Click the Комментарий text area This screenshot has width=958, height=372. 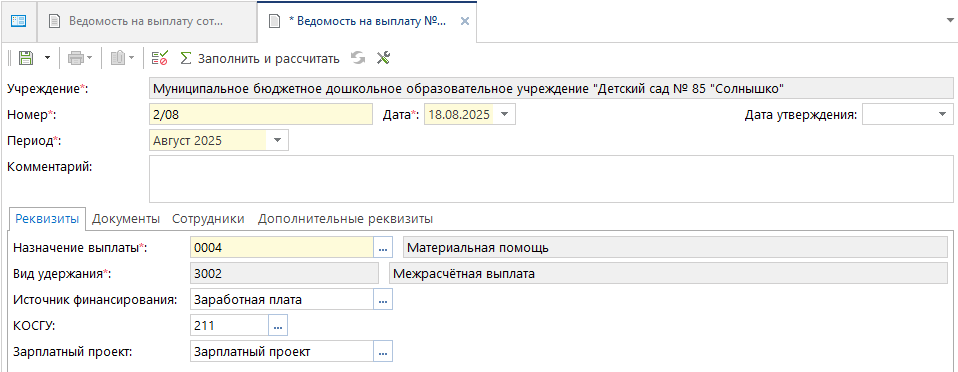(x=551, y=178)
